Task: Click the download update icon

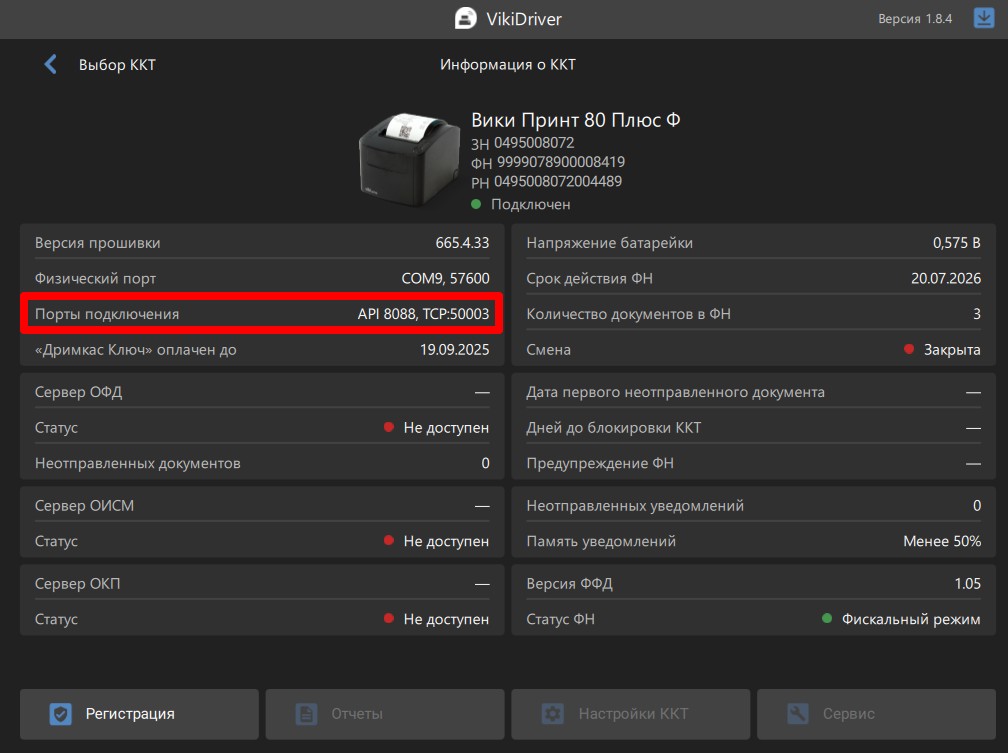Action: tap(983, 19)
